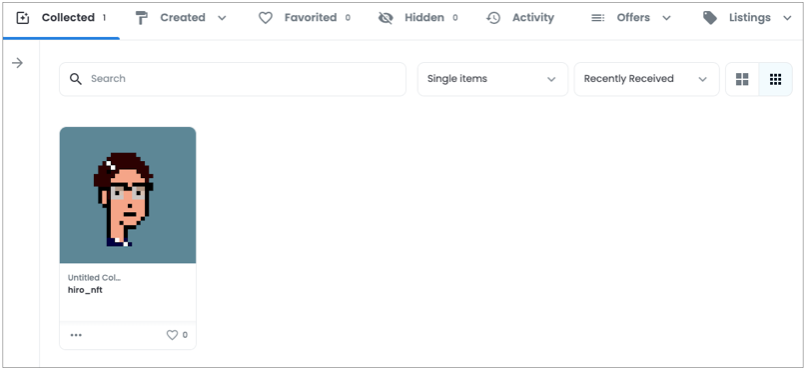Open the Single items dropdown
The image size is (807, 369).
pos(493,79)
